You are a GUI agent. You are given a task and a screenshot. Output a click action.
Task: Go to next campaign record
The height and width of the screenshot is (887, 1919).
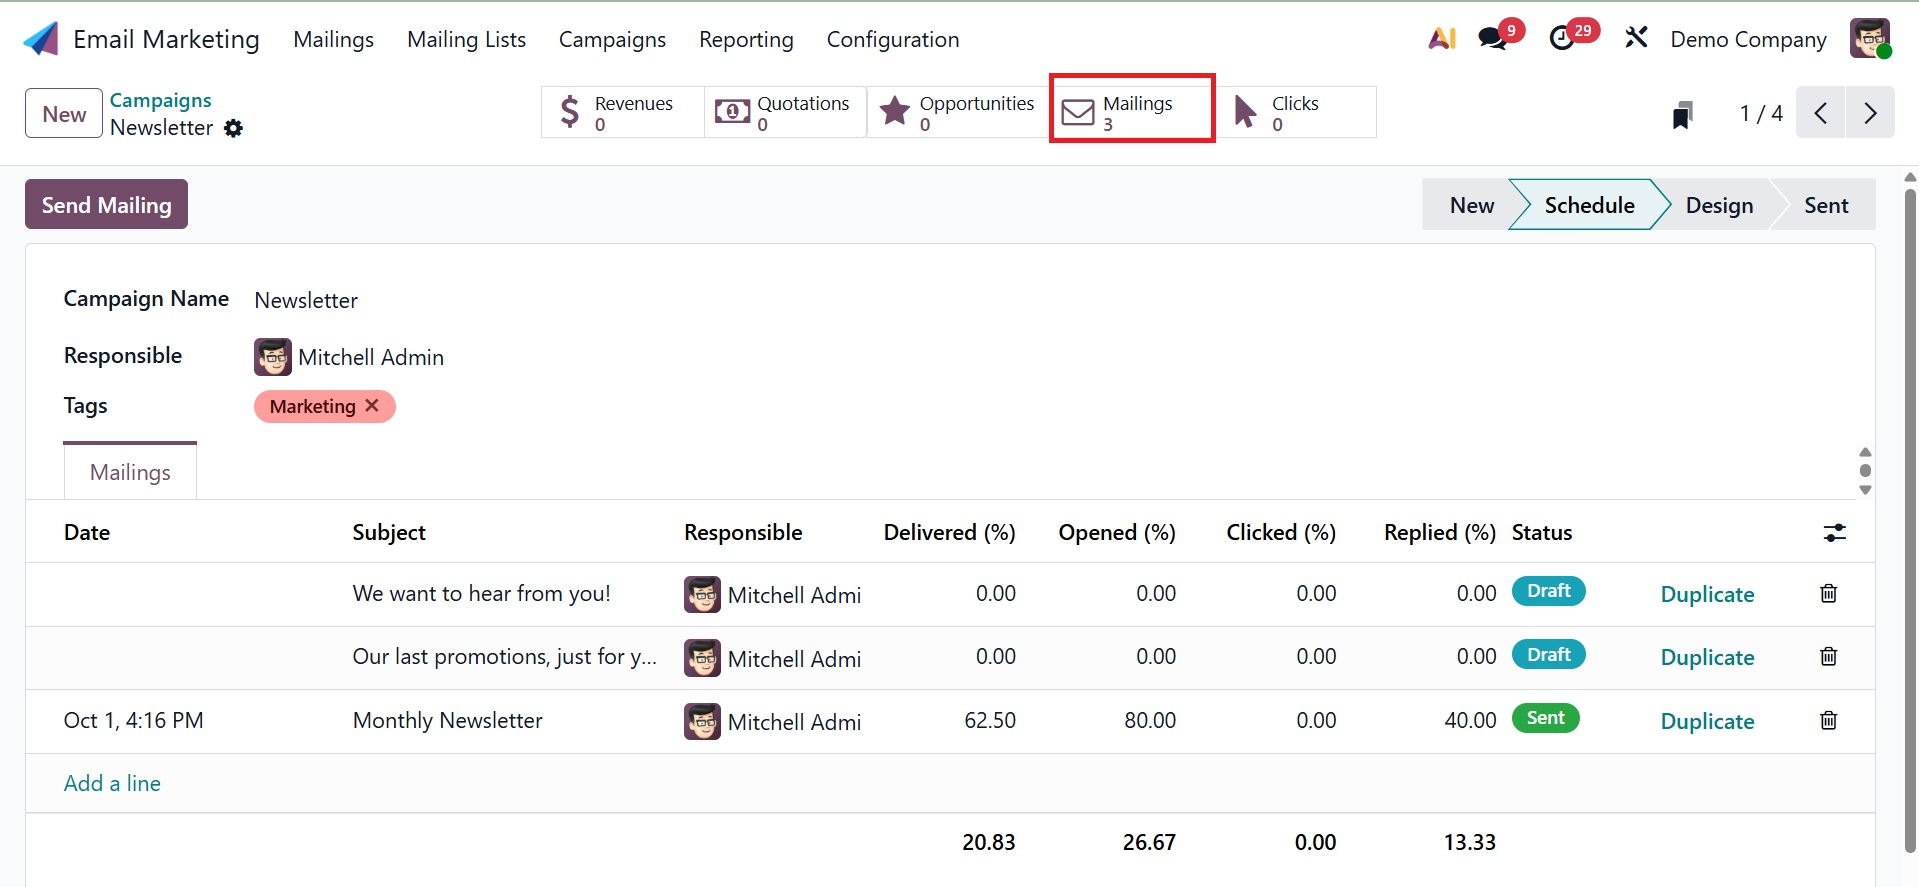[1870, 113]
